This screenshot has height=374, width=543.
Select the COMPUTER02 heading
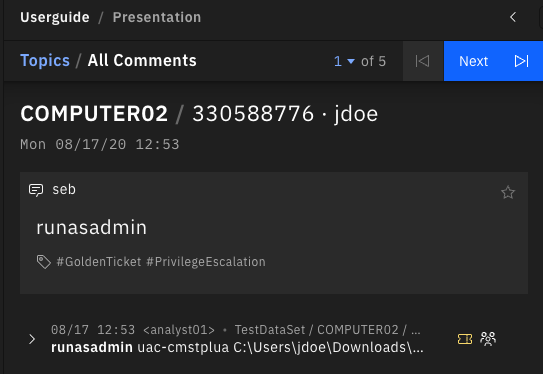click(x=94, y=114)
